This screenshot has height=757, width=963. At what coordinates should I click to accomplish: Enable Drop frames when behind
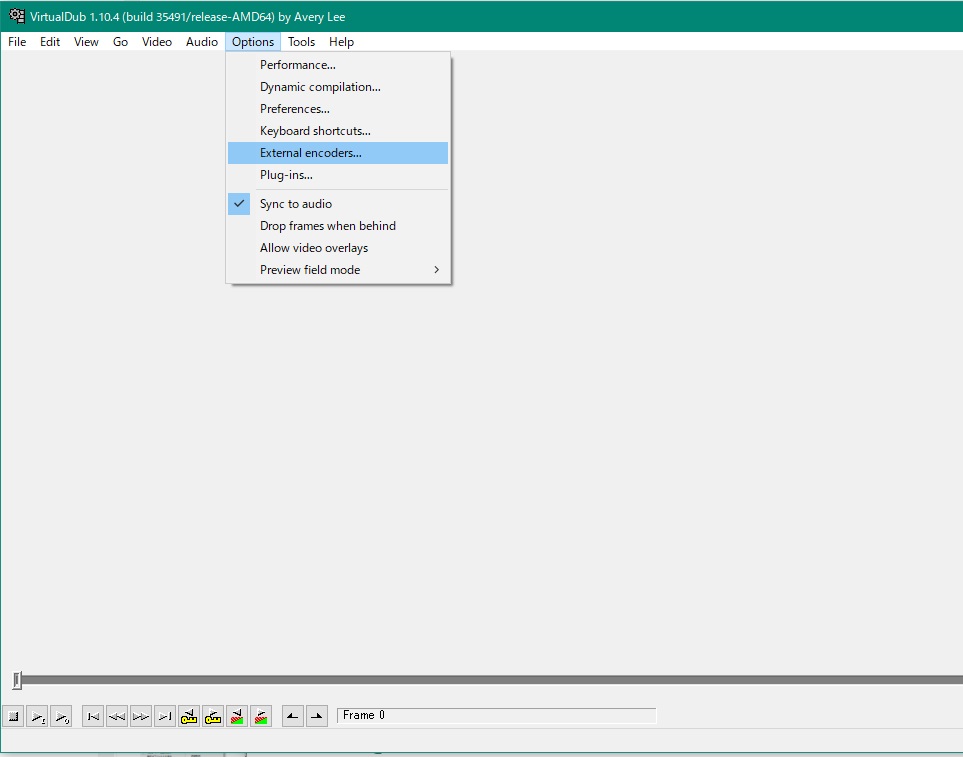coord(338,226)
